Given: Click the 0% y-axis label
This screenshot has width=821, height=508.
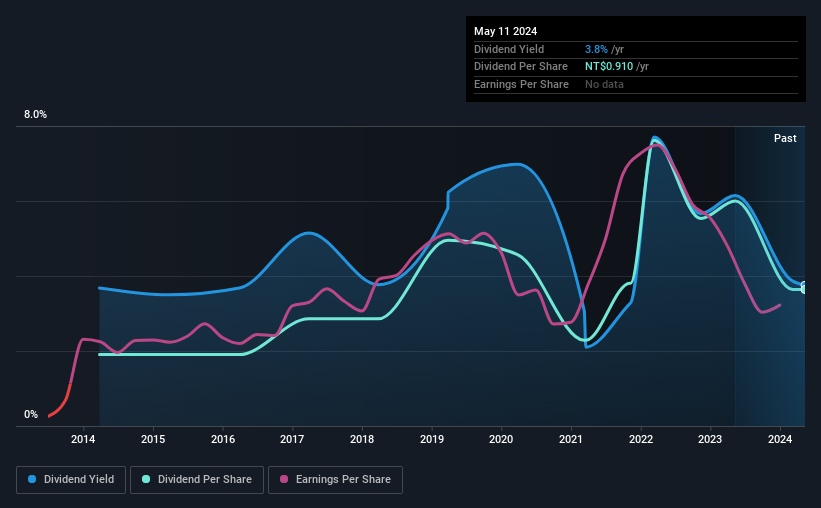Looking at the screenshot, I should [31, 414].
